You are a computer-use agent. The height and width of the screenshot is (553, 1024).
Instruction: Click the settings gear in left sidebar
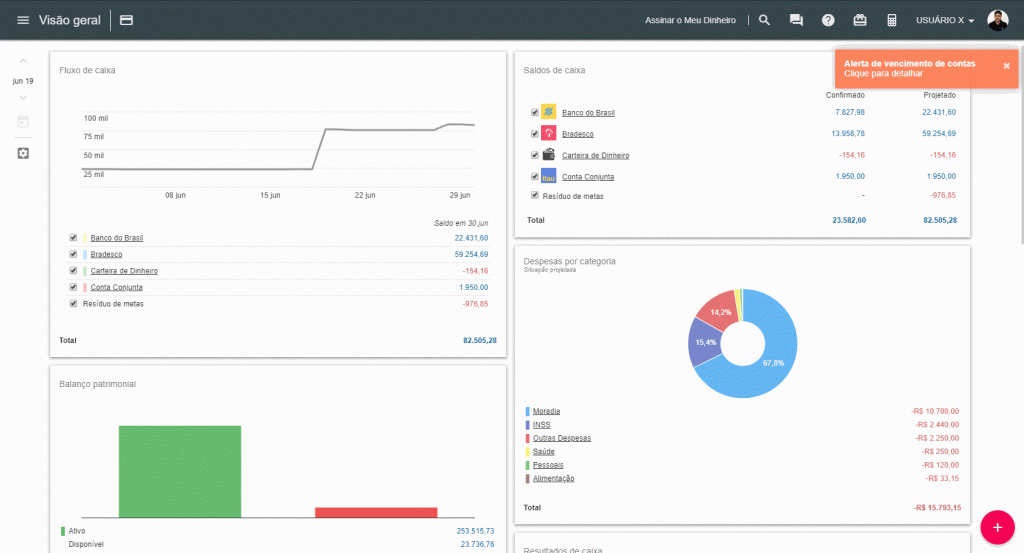tap(23, 153)
